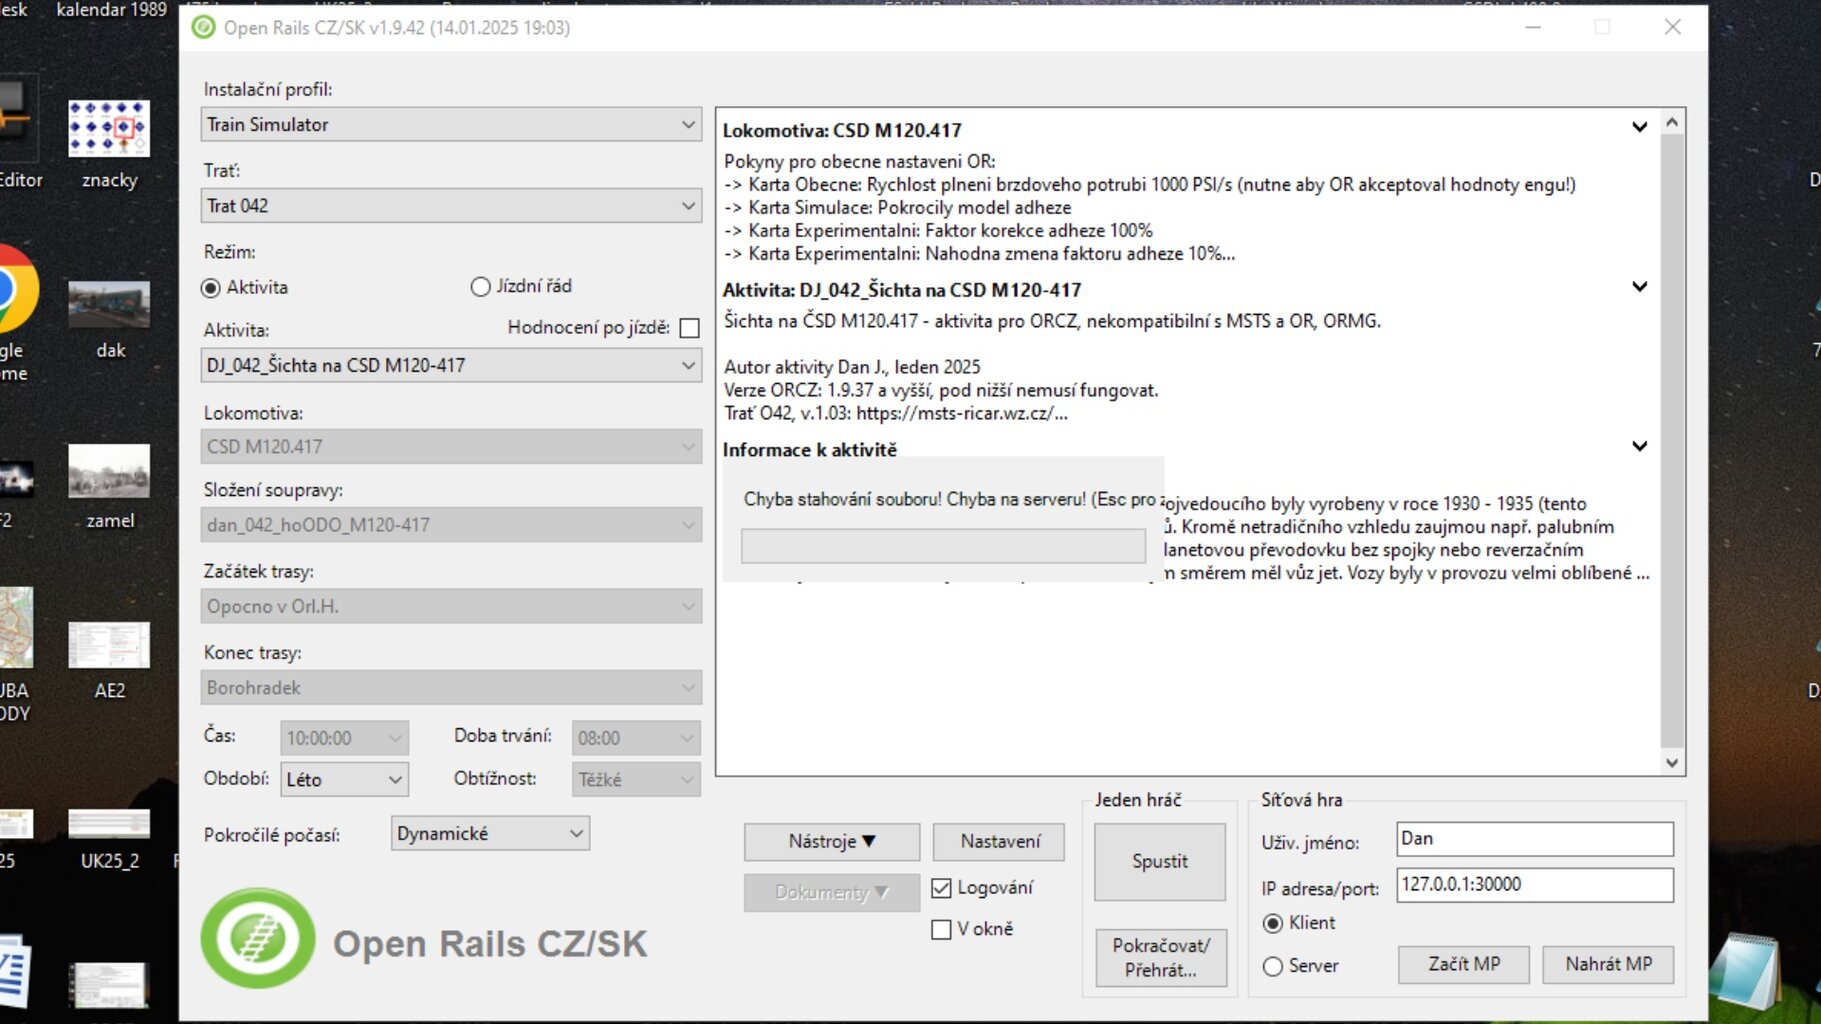This screenshot has height=1024, width=1821.
Task: Click the 'Chyba stahování souboru!' error message
Action: [x=950, y=499]
